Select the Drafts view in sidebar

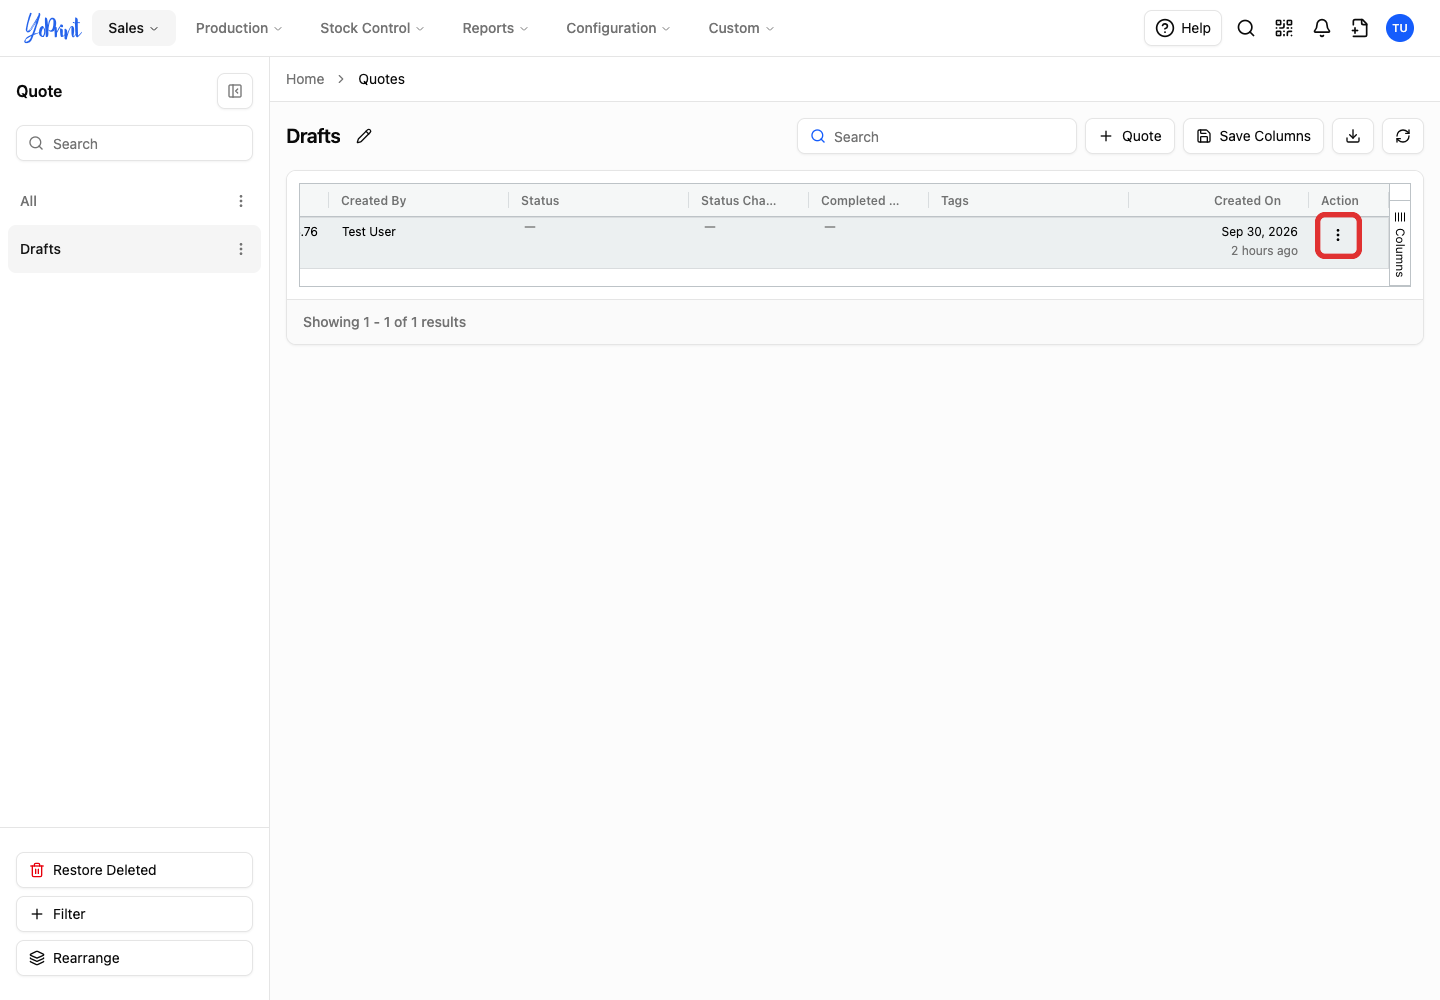tap(134, 249)
